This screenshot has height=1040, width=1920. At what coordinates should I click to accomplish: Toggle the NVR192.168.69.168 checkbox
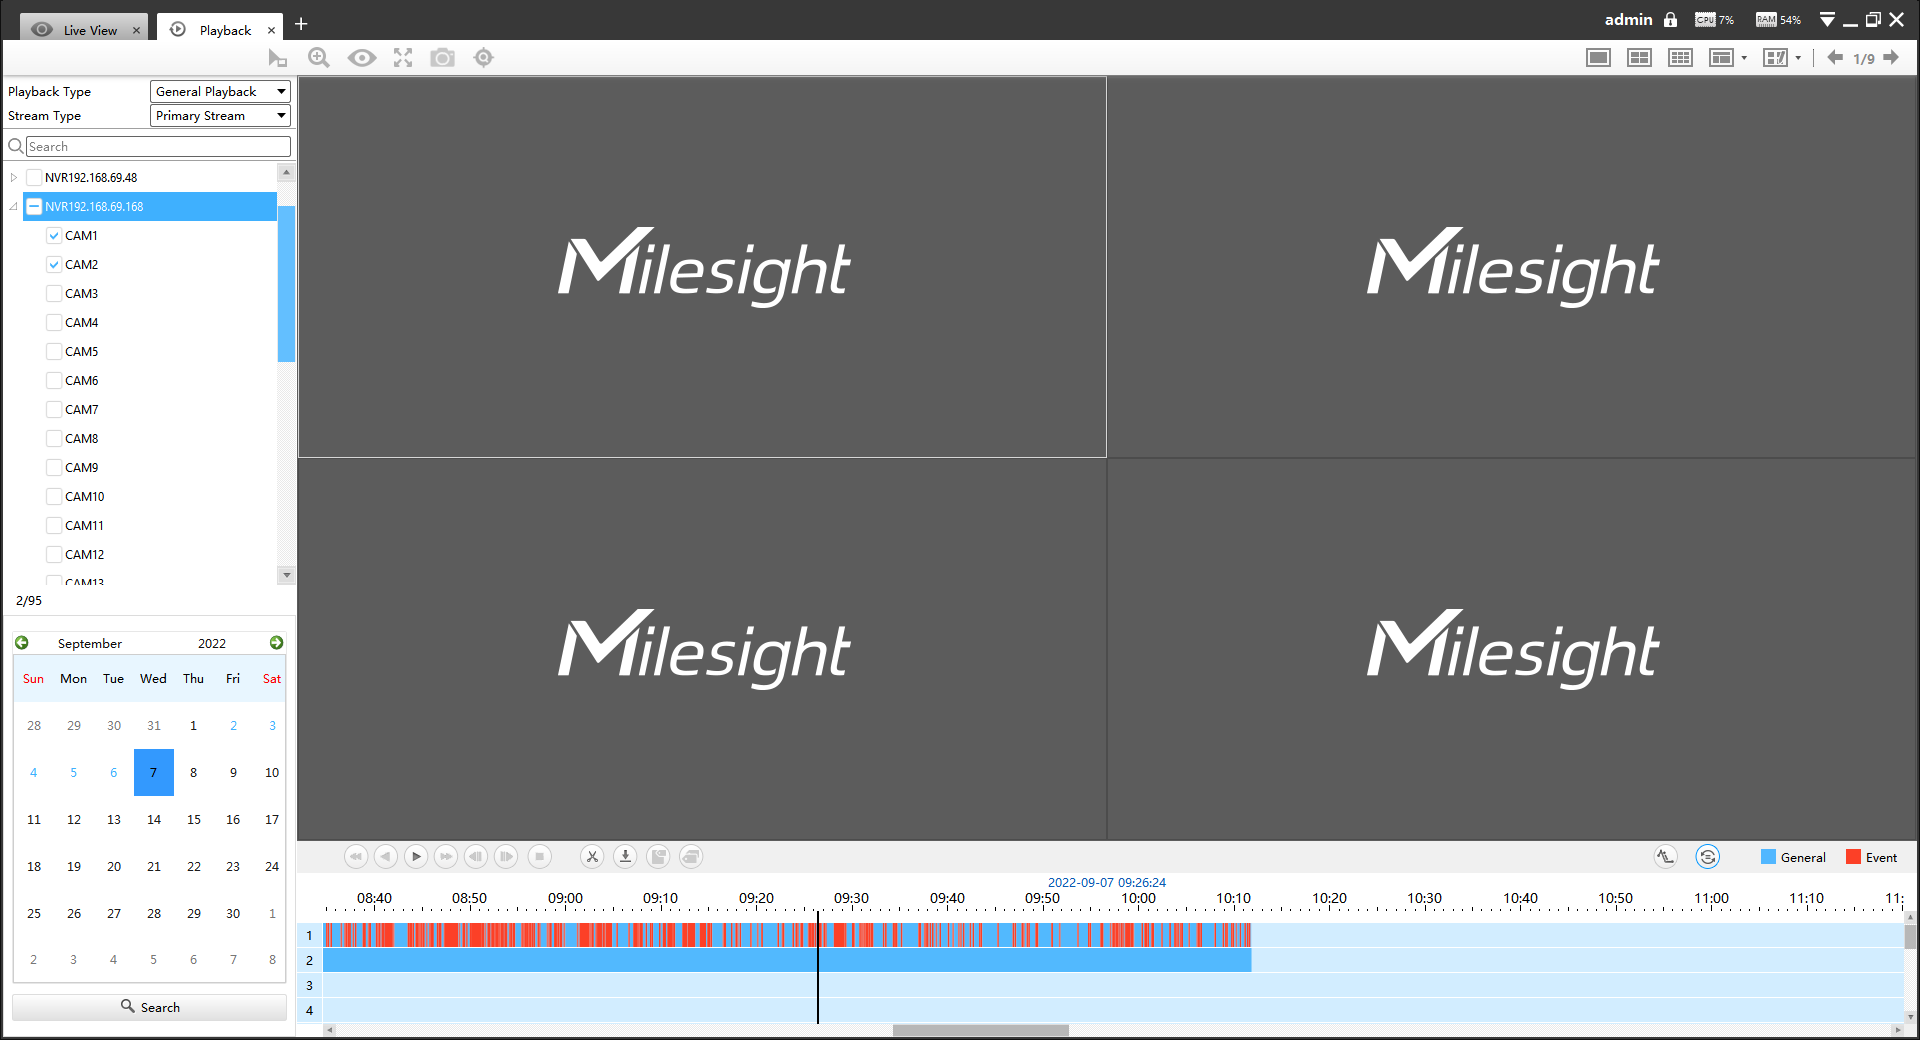click(x=34, y=207)
